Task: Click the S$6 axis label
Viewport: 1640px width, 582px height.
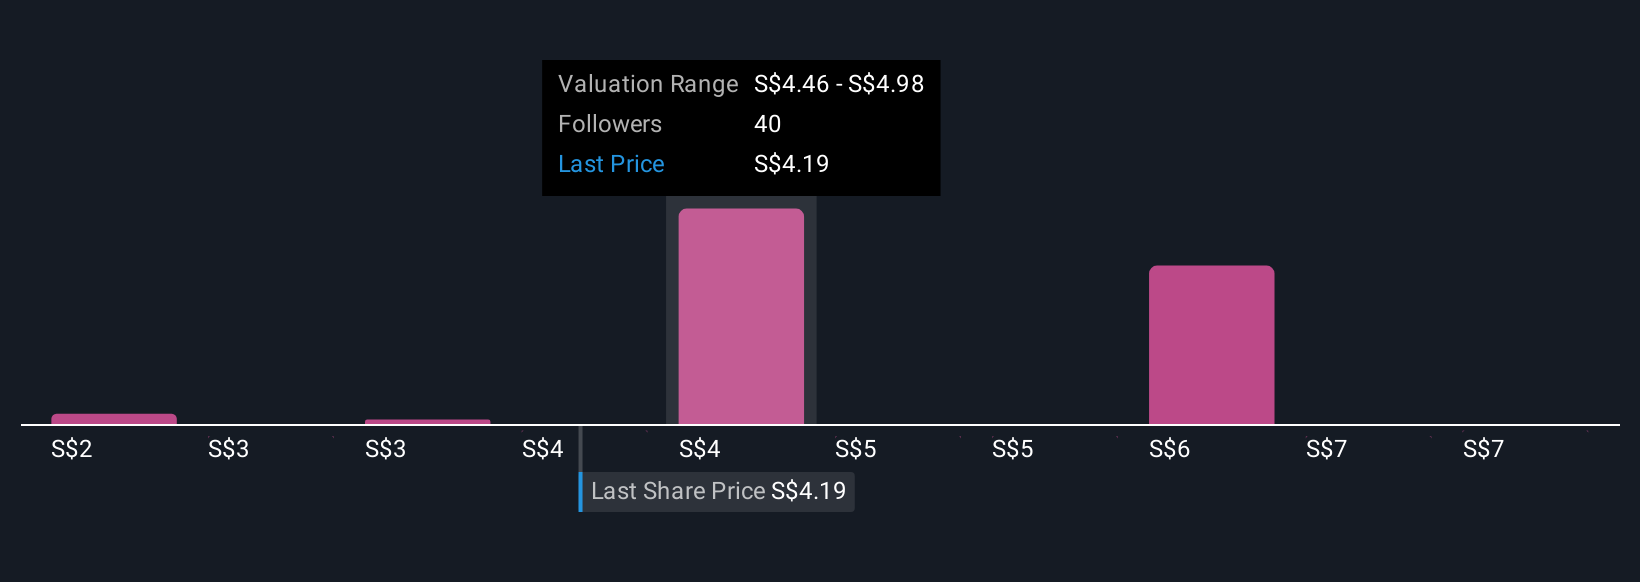Action: click(x=1170, y=449)
